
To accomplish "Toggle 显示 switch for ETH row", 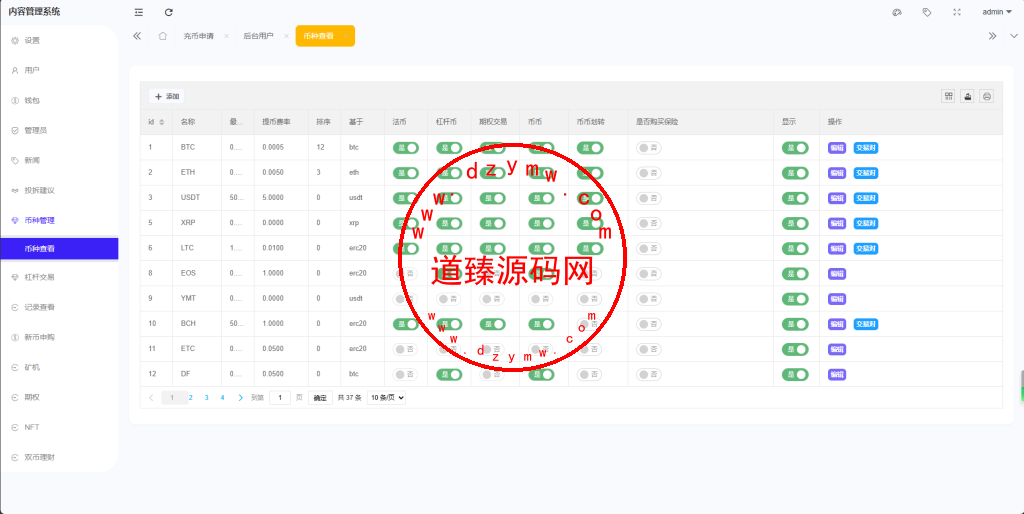I will 795,173.
